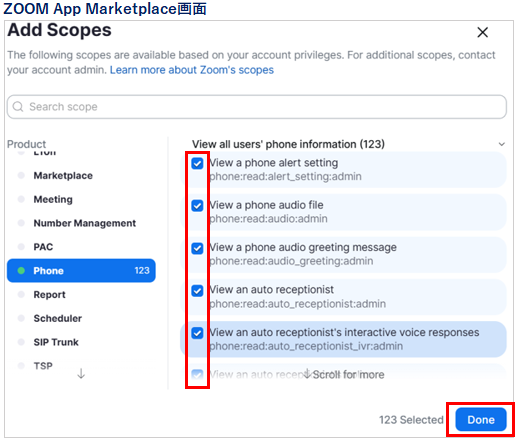The width and height of the screenshot is (518, 441).
Task: Click the 123 Selected label
Action: coord(411,420)
